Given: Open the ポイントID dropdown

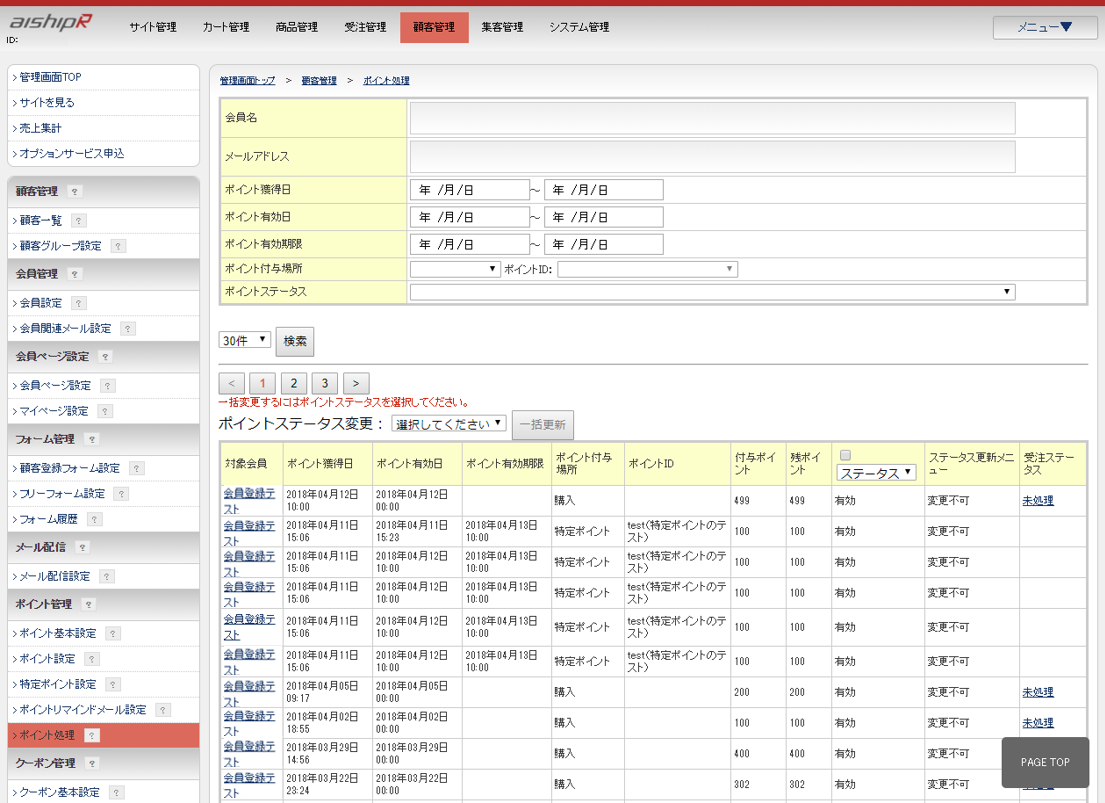Looking at the screenshot, I should pyautogui.click(x=647, y=269).
